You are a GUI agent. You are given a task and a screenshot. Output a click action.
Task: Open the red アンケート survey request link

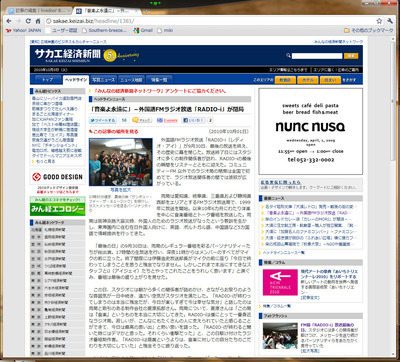(x=160, y=91)
